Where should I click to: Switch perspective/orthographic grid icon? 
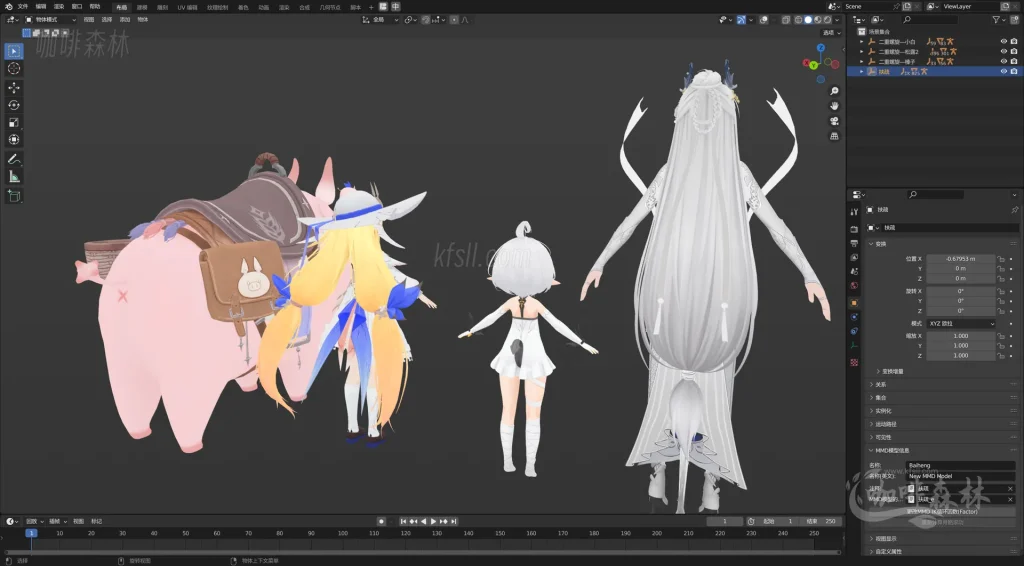(834, 136)
